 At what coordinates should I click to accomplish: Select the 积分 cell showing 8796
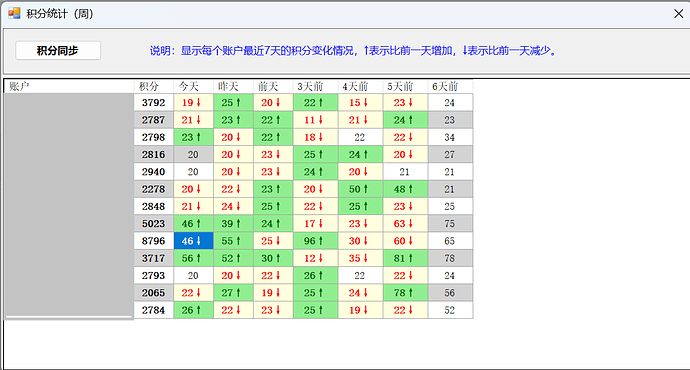pyautogui.click(x=154, y=241)
